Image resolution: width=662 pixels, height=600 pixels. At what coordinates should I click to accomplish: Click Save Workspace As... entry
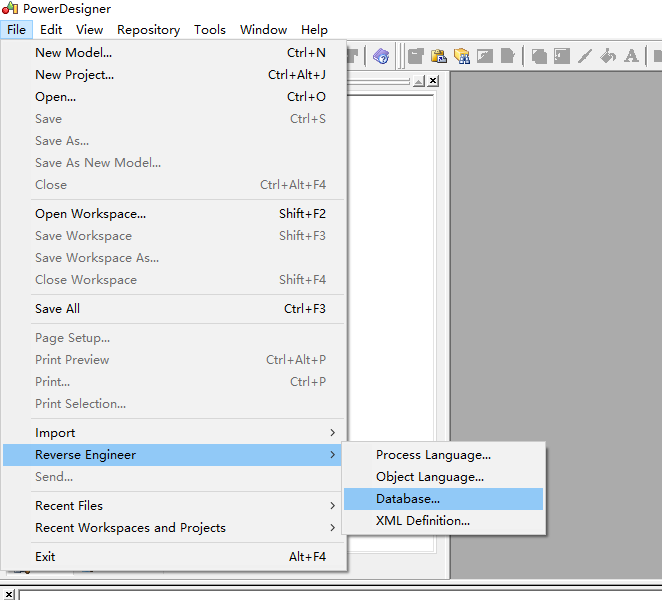coord(174,258)
